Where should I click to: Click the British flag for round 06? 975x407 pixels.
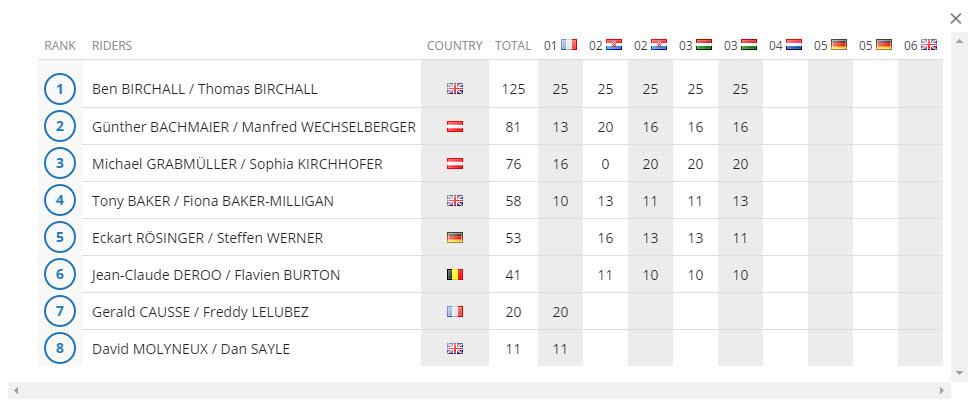coord(928,45)
